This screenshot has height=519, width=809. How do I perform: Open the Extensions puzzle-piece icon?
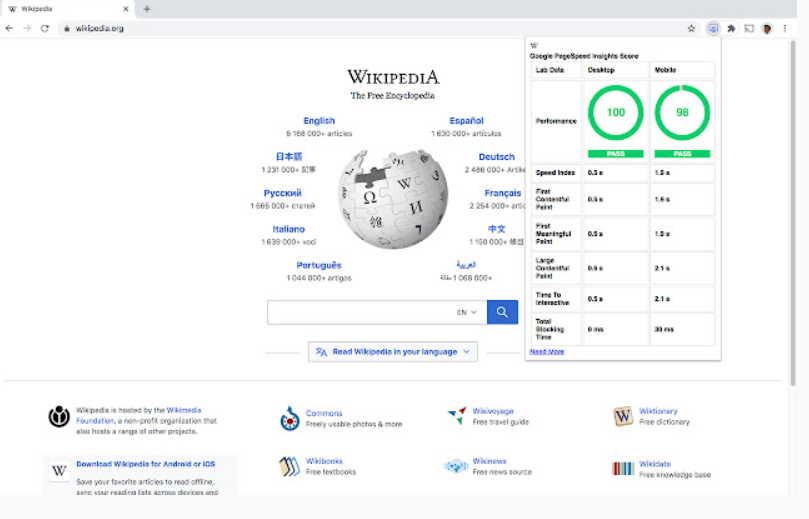(731, 28)
